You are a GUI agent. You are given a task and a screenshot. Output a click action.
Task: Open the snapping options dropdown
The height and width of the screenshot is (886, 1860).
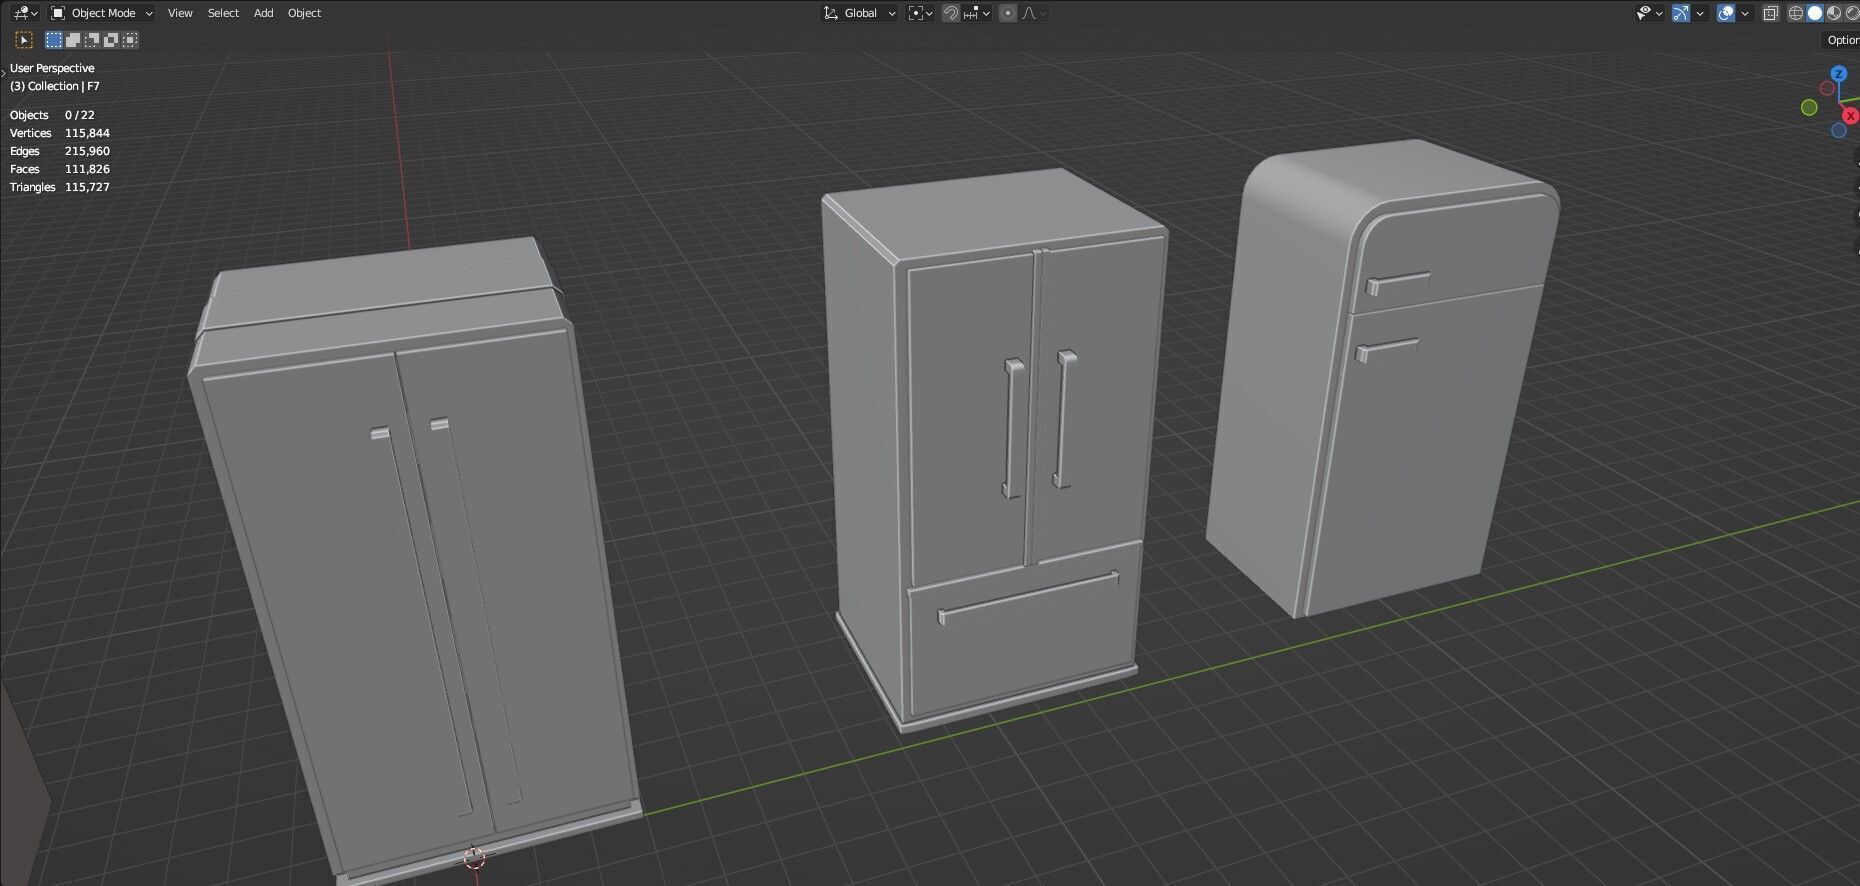(977, 13)
